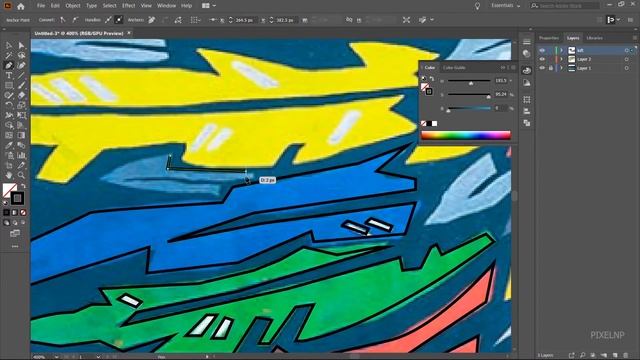The image size is (640, 360).
Task: Select the Scale tool
Action: point(21,105)
